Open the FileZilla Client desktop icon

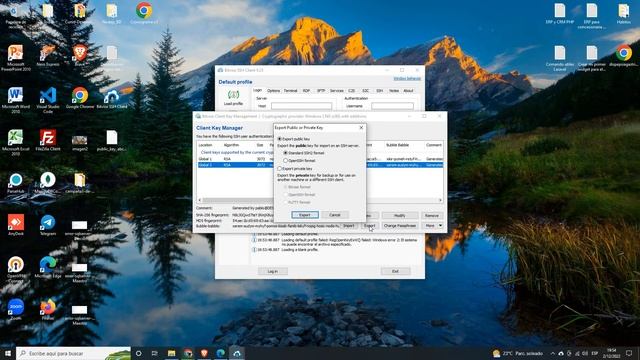pyautogui.click(x=48, y=140)
